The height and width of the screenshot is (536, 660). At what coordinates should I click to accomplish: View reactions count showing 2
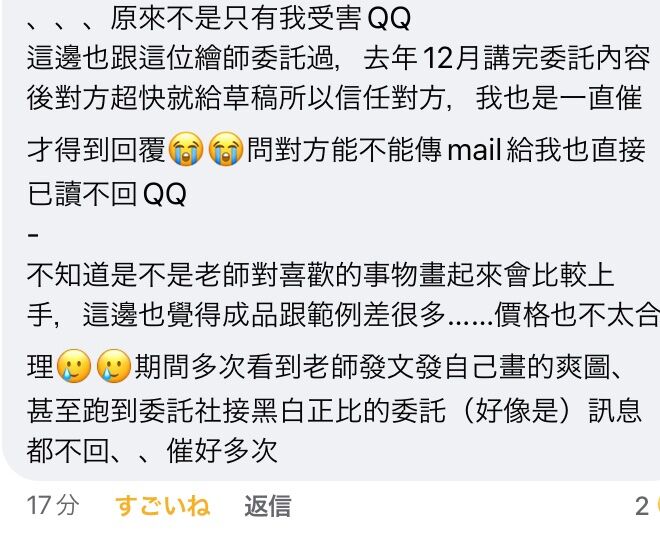(x=642, y=506)
